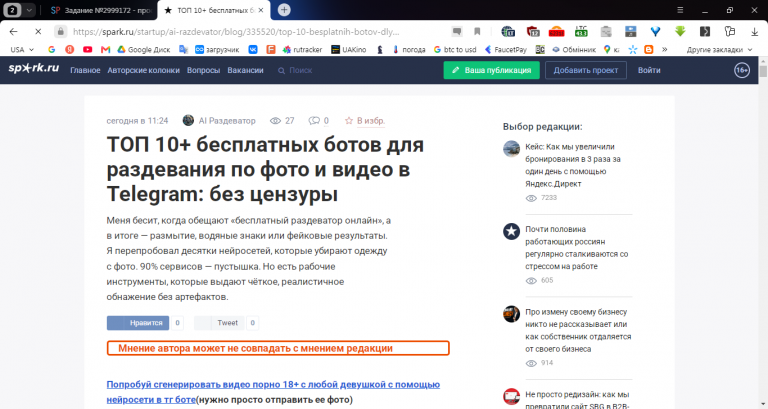This screenshot has height=409, width=768.
Task: Bookmark this page with the bookmark icon
Action: [477, 32]
